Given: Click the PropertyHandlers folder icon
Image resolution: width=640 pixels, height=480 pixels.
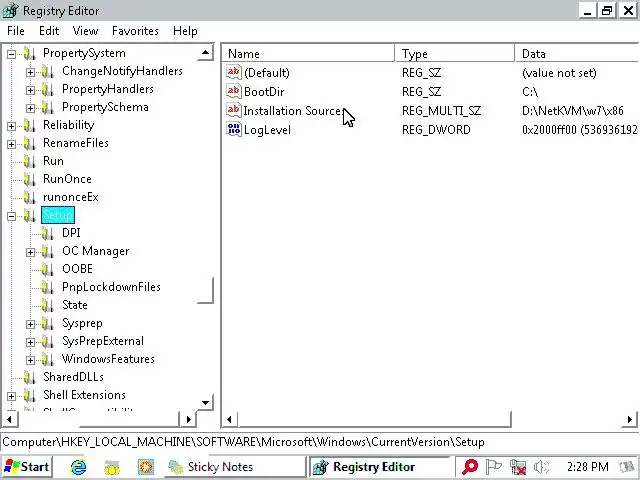Looking at the screenshot, I should click(x=48, y=90).
